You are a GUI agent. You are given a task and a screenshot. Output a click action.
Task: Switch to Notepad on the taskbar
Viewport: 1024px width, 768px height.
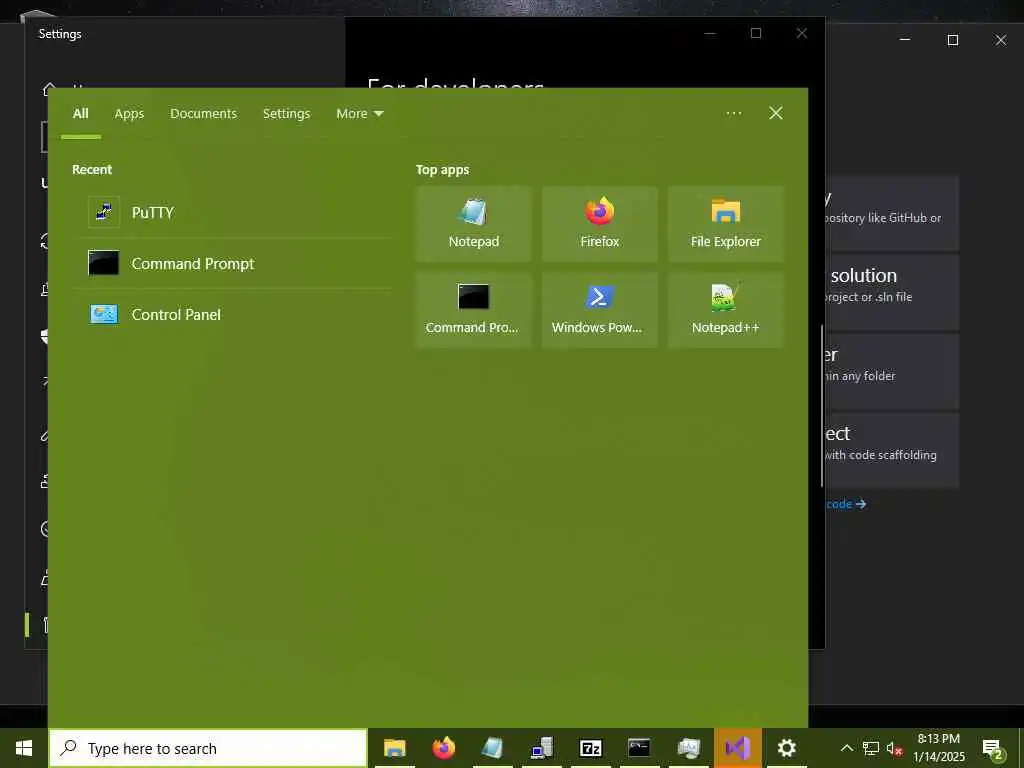tap(492, 748)
